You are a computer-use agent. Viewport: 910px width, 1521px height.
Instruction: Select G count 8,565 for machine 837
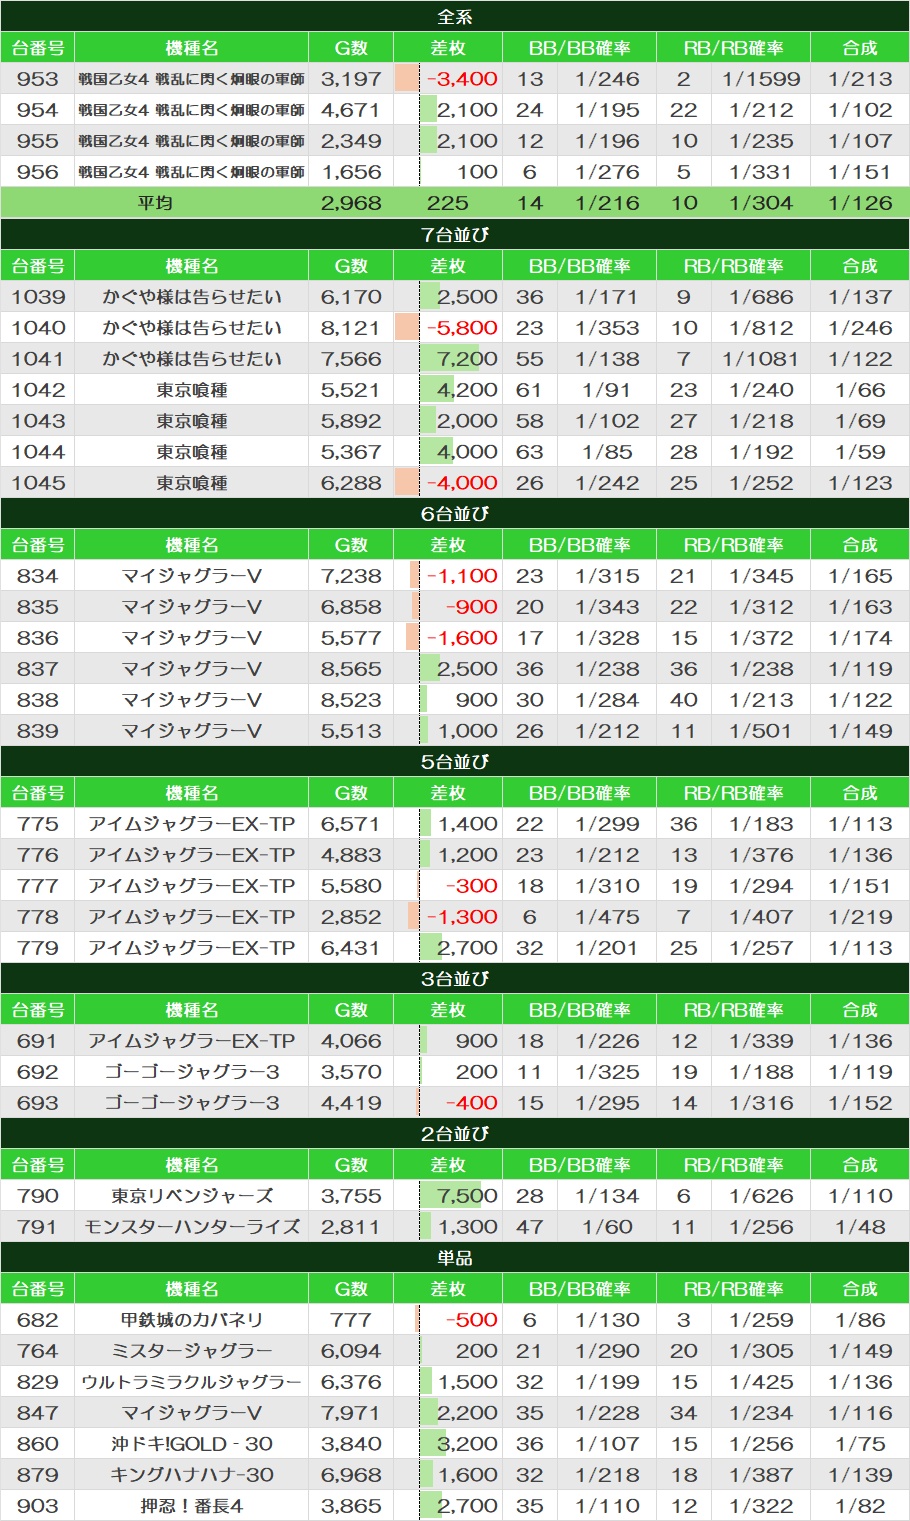(x=351, y=669)
